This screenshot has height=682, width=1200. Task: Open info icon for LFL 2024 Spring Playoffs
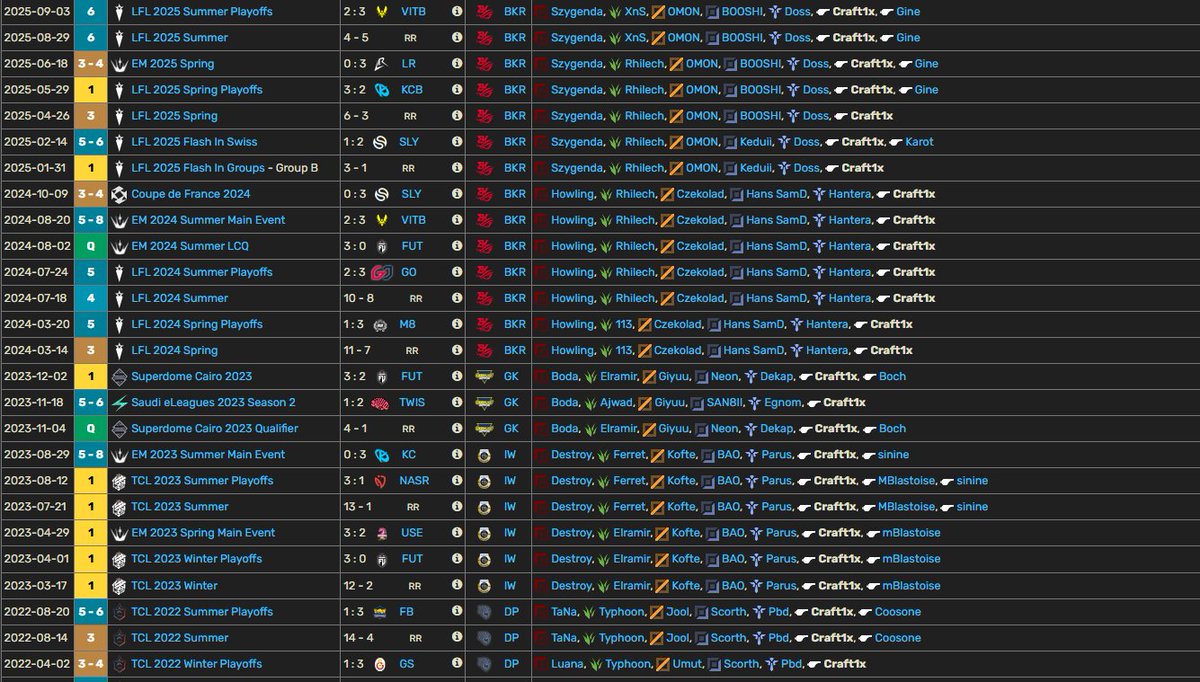(x=457, y=324)
